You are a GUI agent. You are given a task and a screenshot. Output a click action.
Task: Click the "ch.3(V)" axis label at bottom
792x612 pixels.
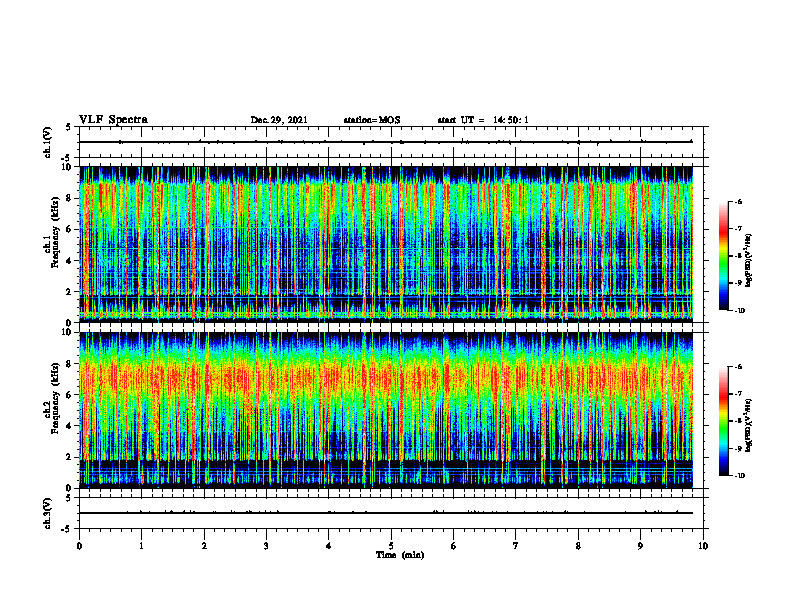coord(47,513)
